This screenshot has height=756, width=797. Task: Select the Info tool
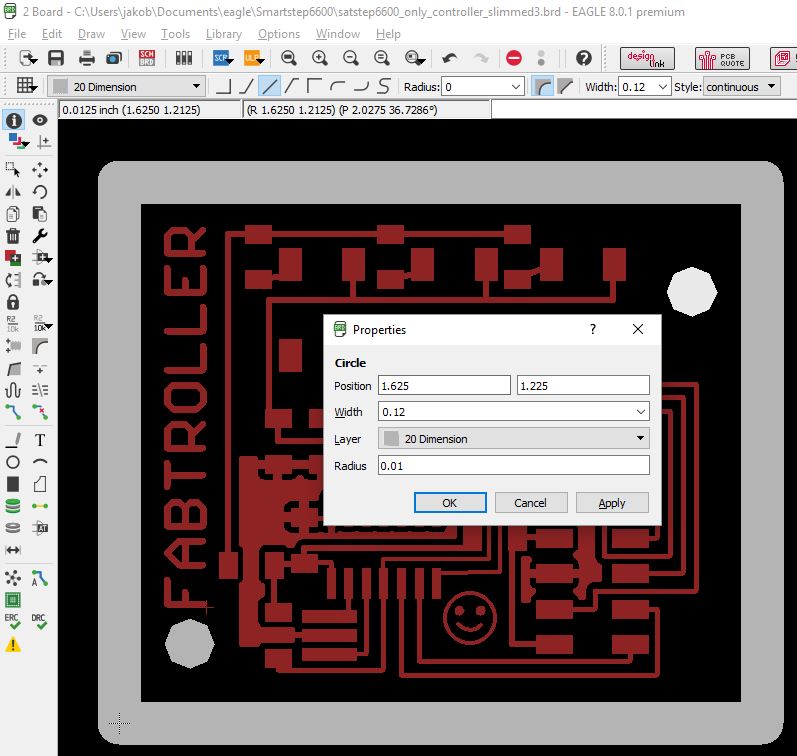coord(13,120)
